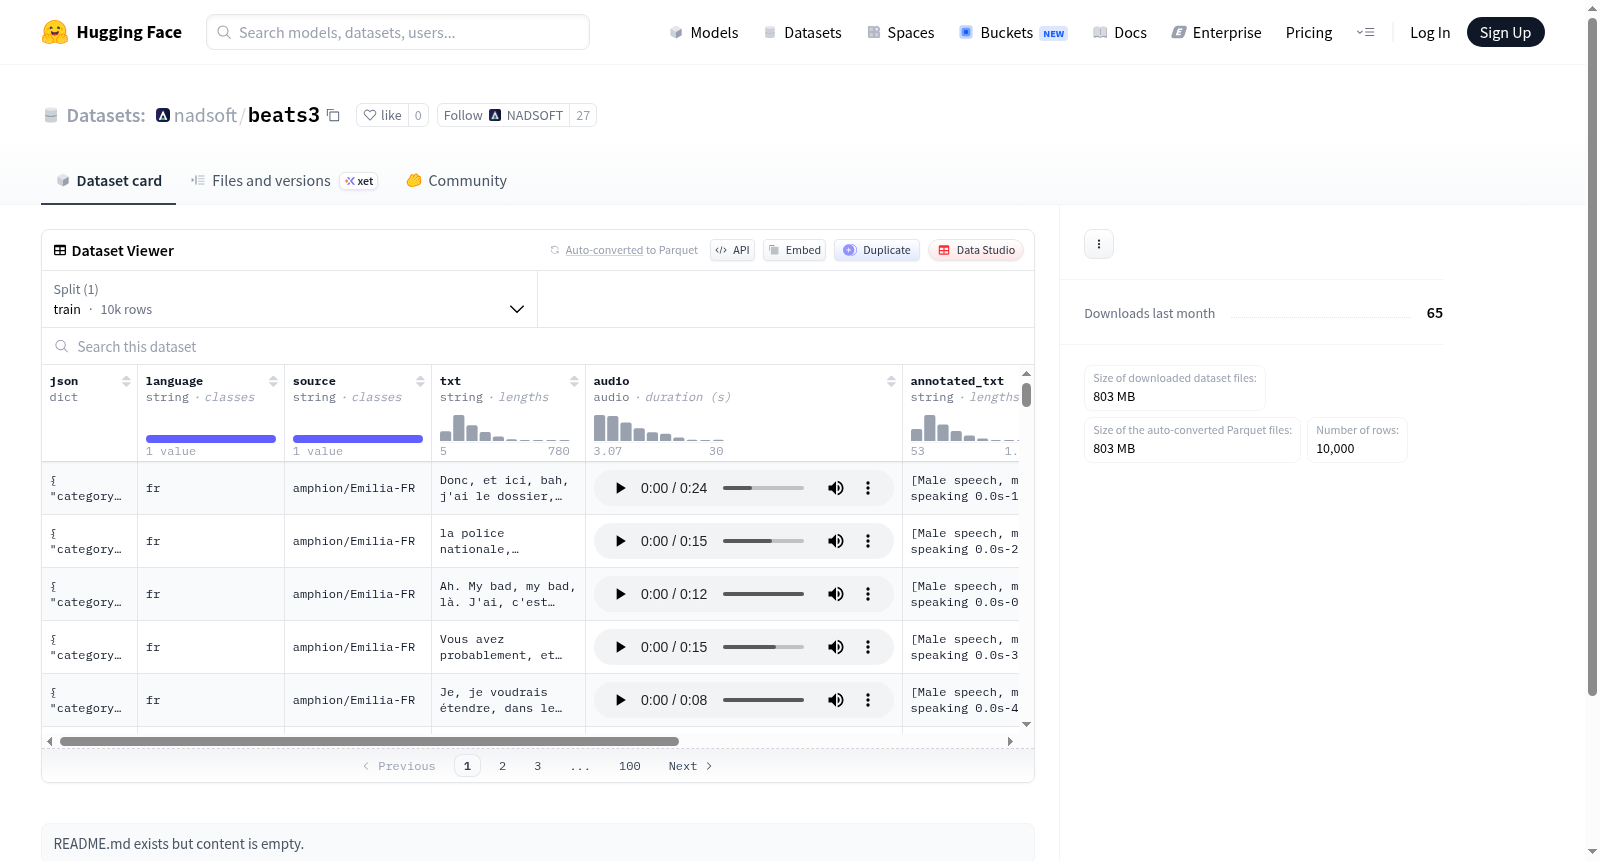Click the table horizontal scrollbar
The height and width of the screenshot is (861, 1600).
(369, 742)
